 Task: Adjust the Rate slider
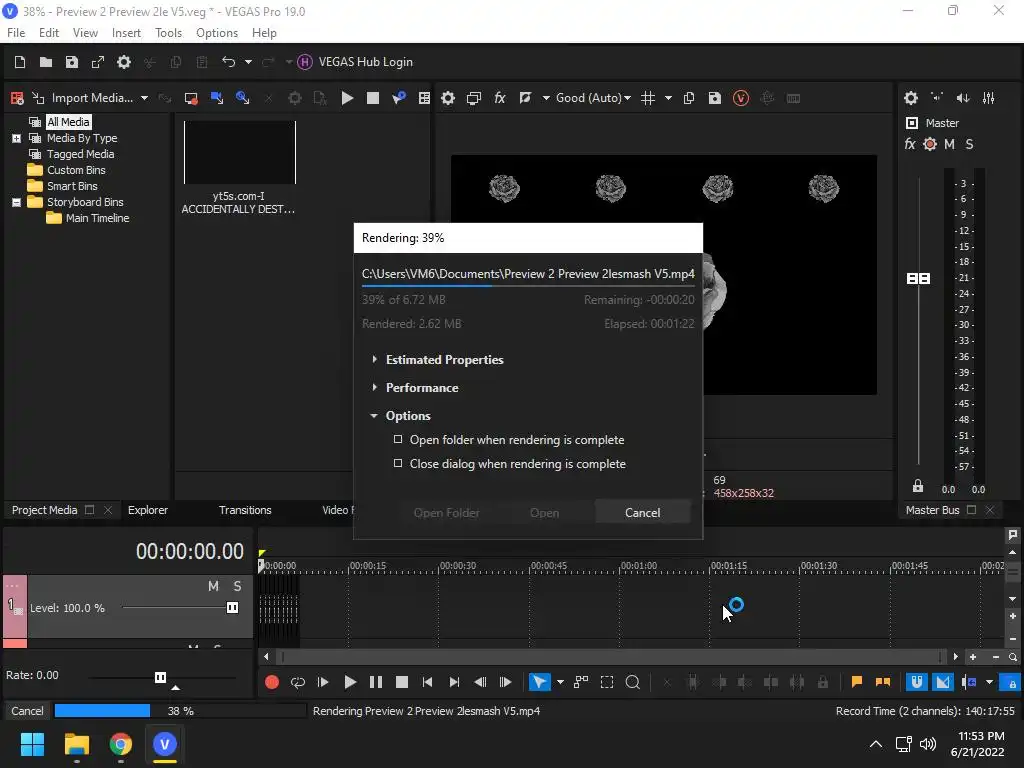160,677
